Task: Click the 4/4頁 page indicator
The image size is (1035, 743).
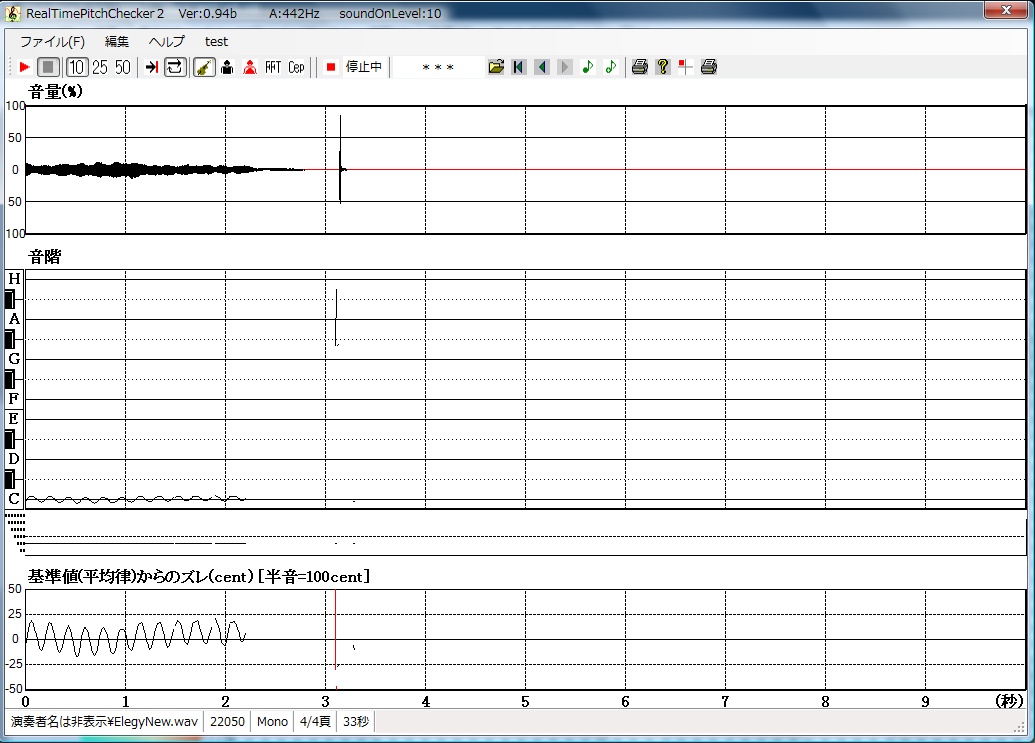Action: [315, 722]
